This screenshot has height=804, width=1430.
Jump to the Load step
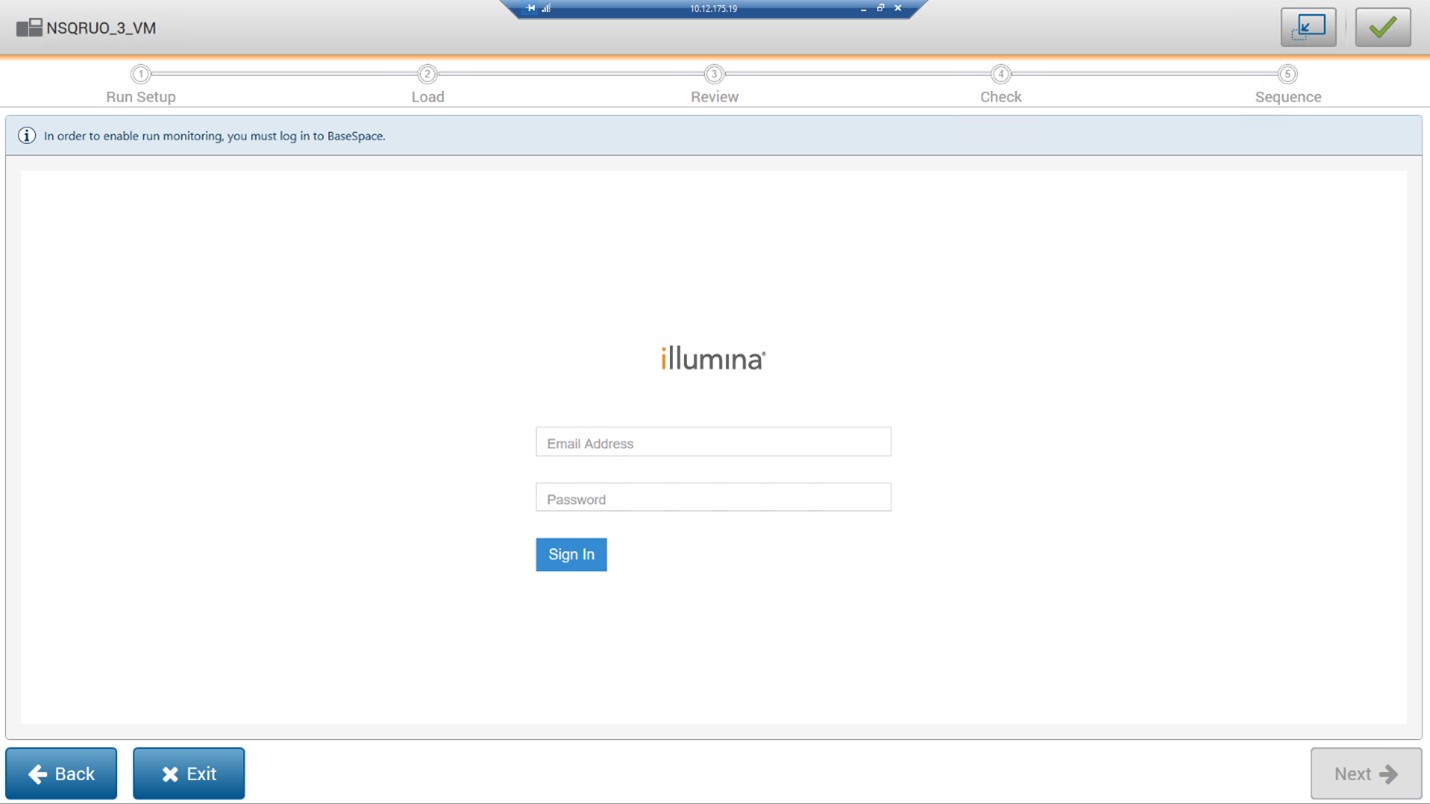427,74
